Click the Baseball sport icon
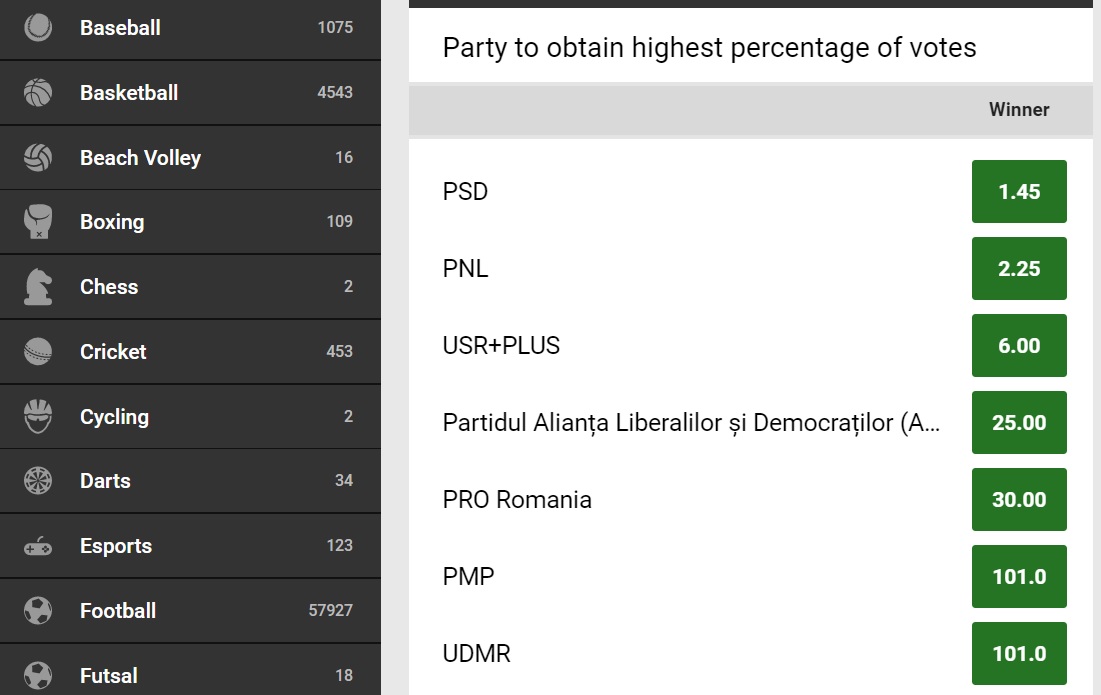 click(38, 27)
